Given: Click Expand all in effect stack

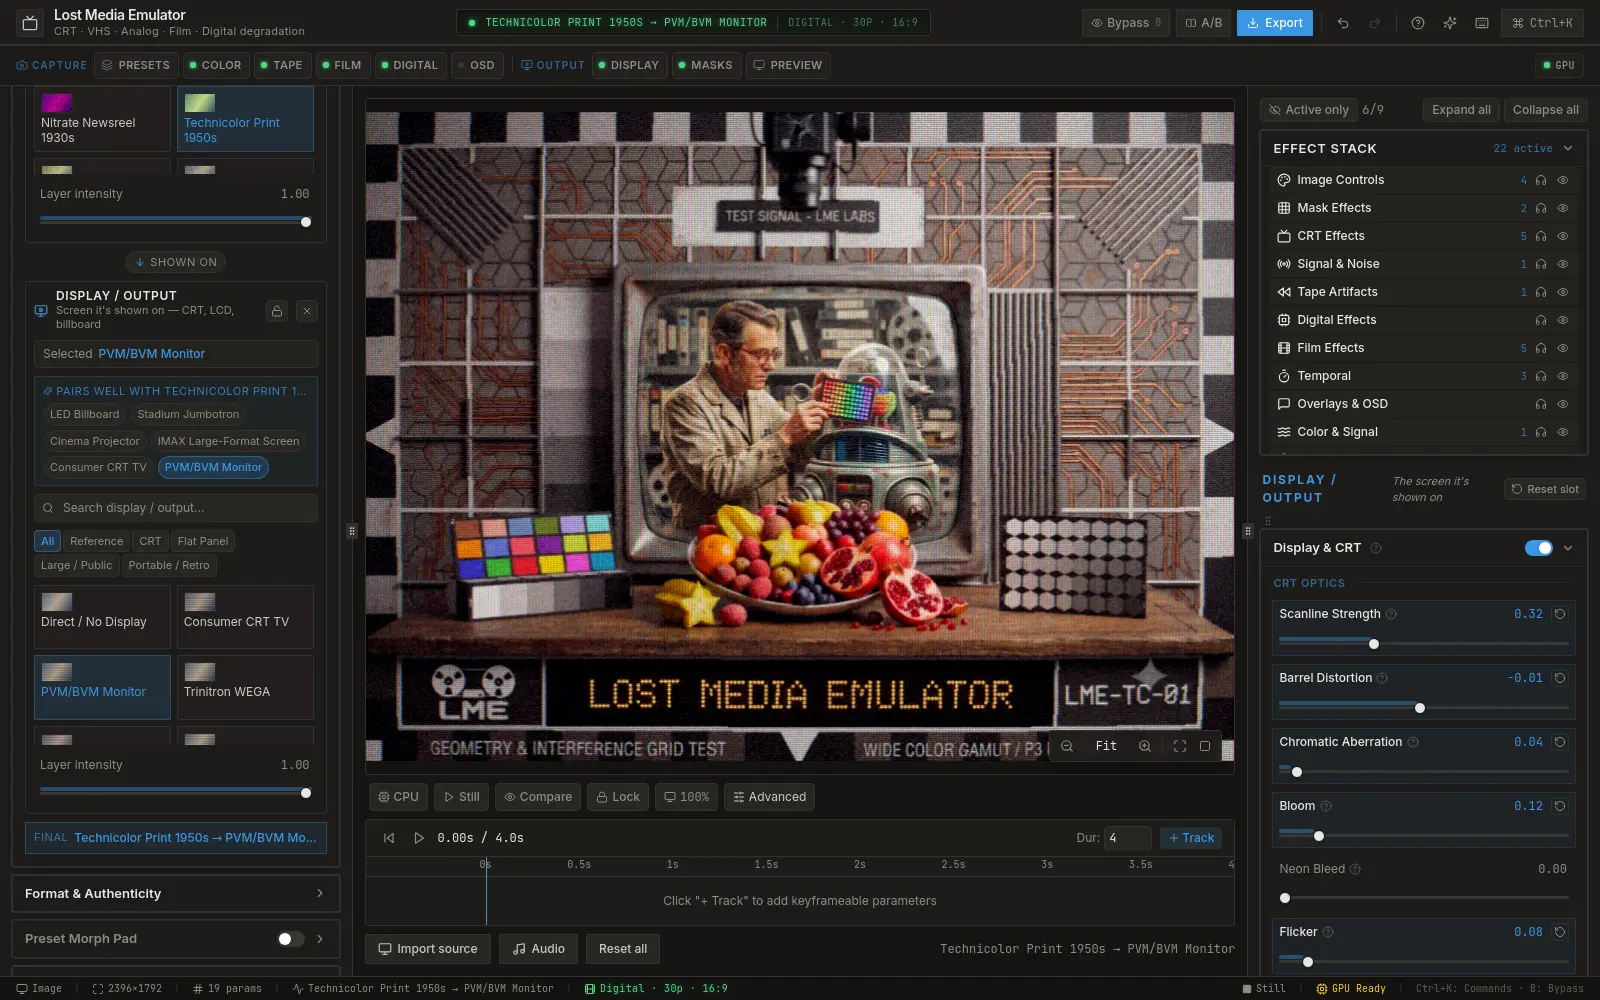Looking at the screenshot, I should (1461, 110).
